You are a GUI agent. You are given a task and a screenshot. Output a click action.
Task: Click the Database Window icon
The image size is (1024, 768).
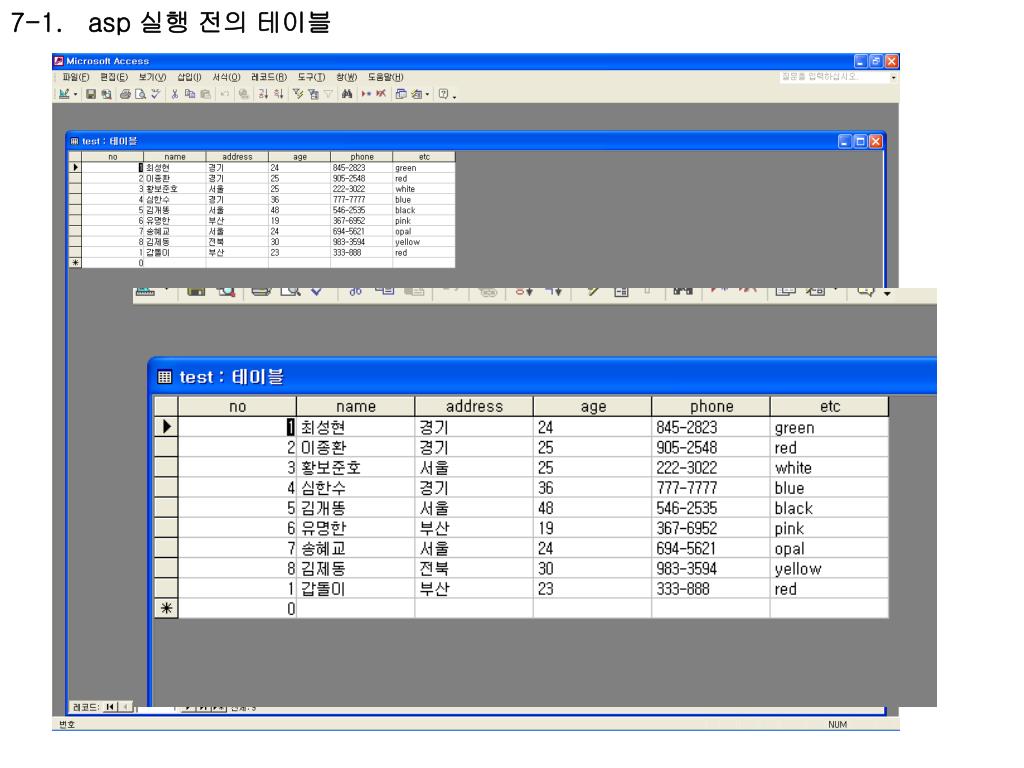coord(401,94)
